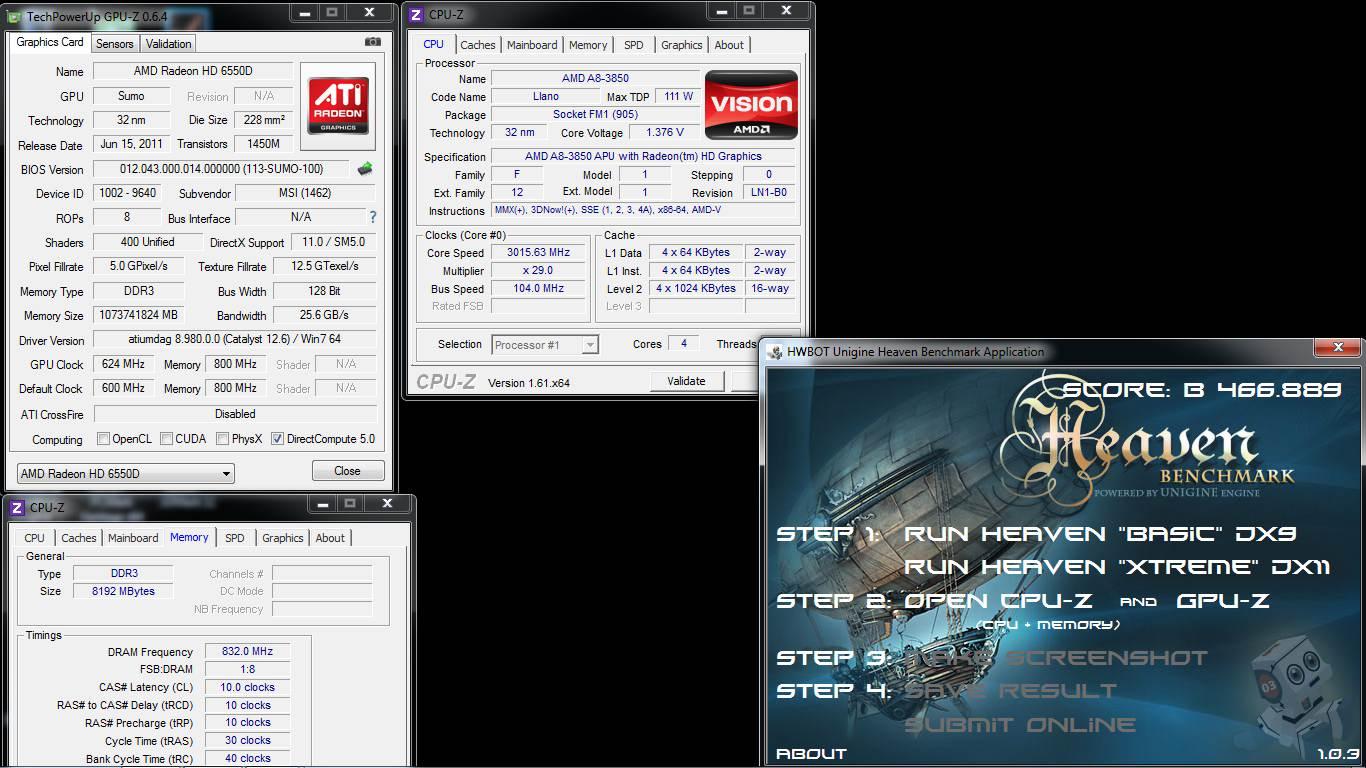
Task: Click the Core Voltage value 1.376 V
Action: point(665,132)
